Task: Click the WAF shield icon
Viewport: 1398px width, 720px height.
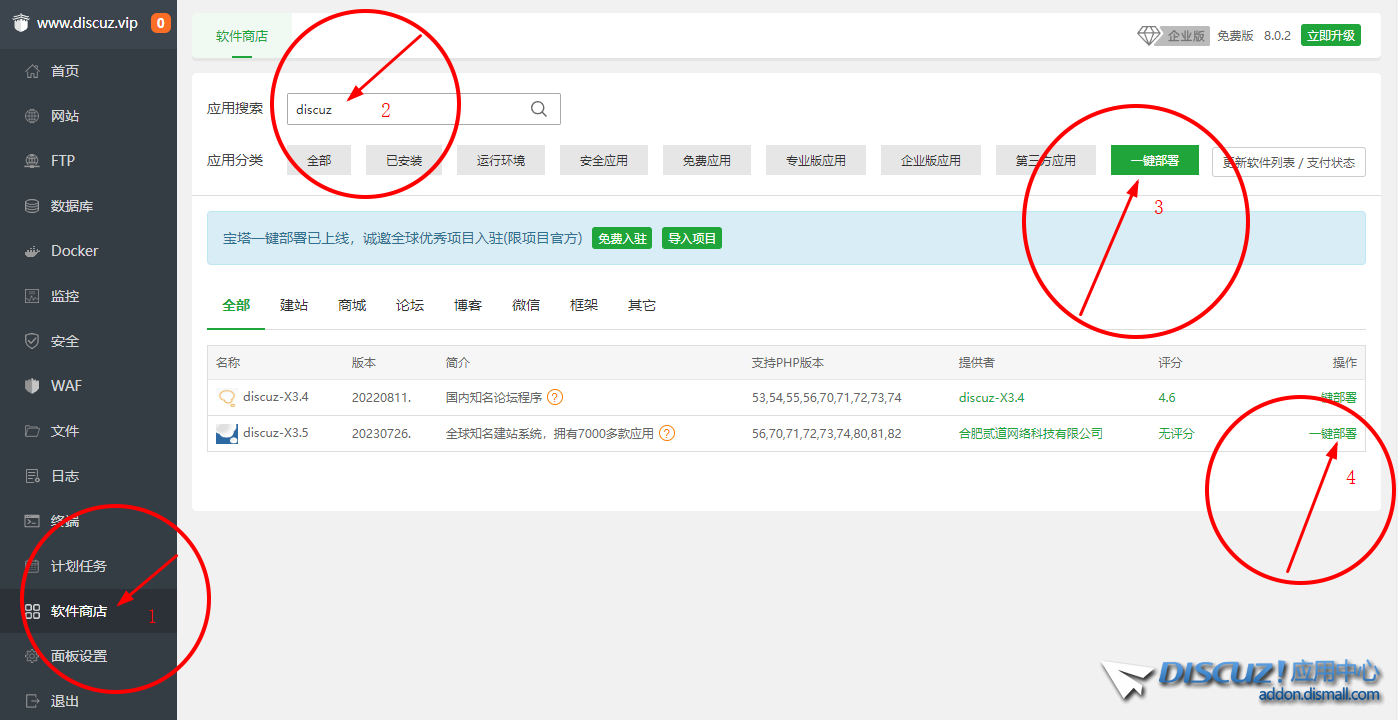Action: 32,386
